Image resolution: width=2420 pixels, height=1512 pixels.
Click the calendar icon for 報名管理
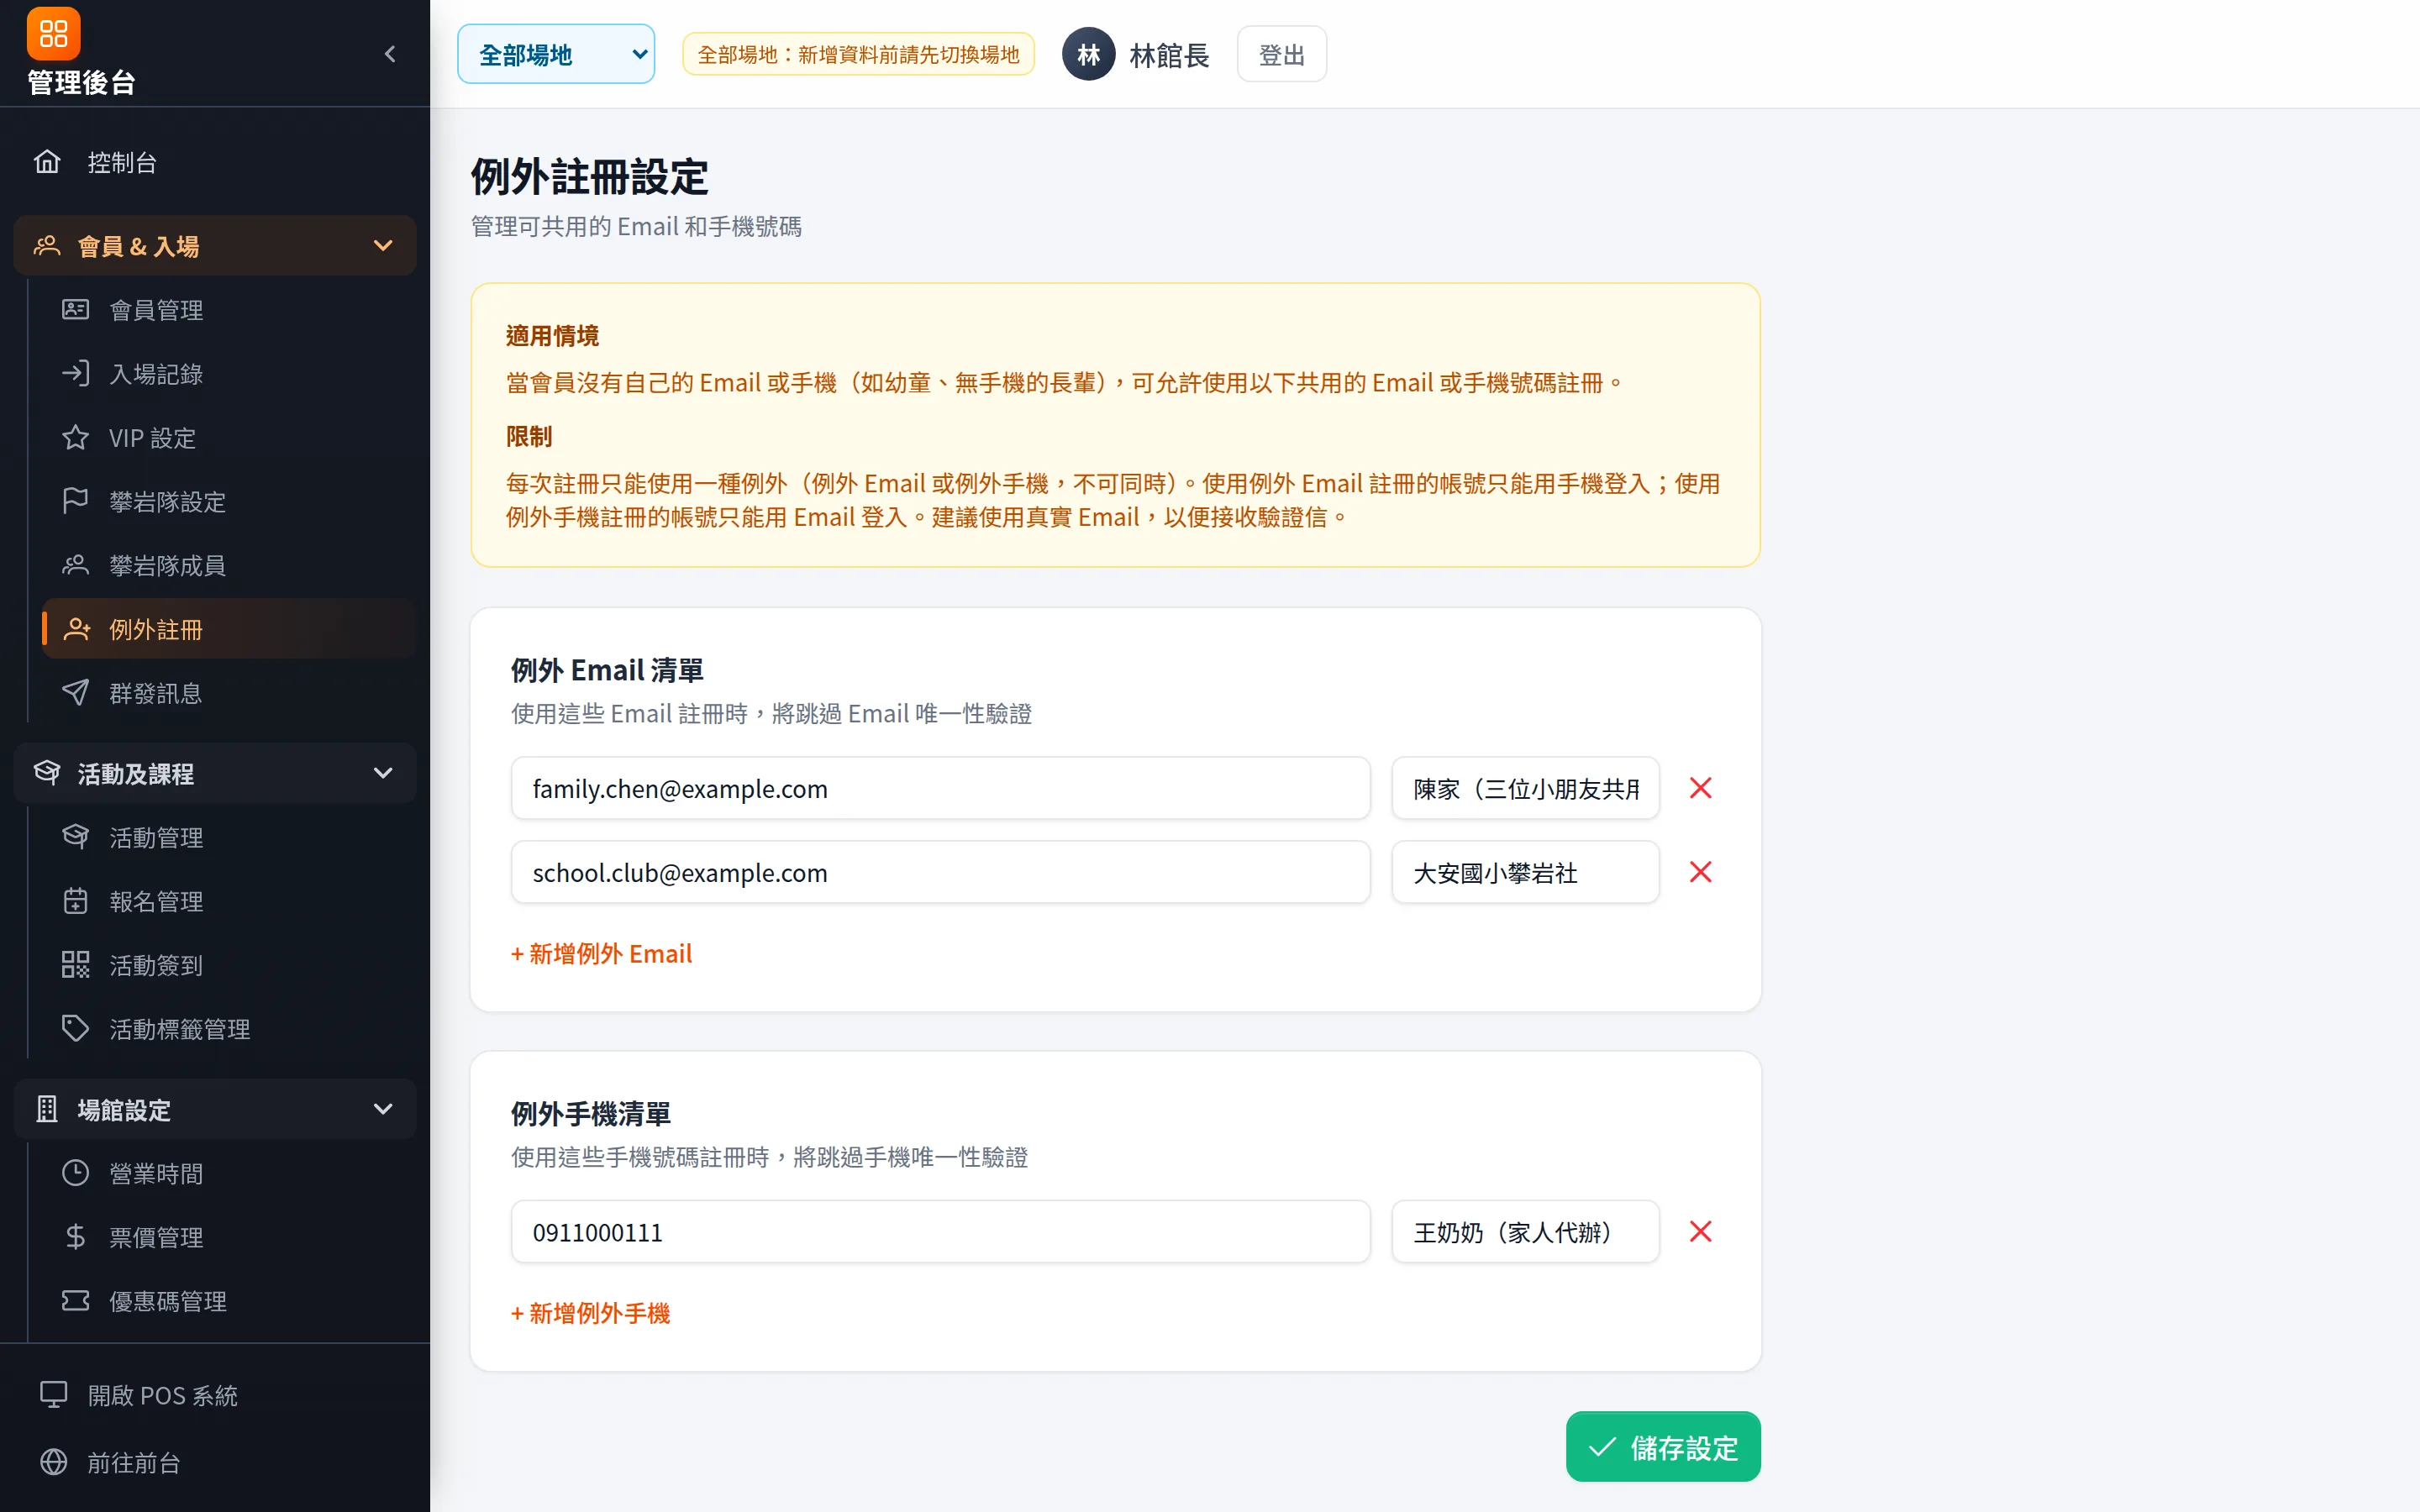tap(75, 901)
